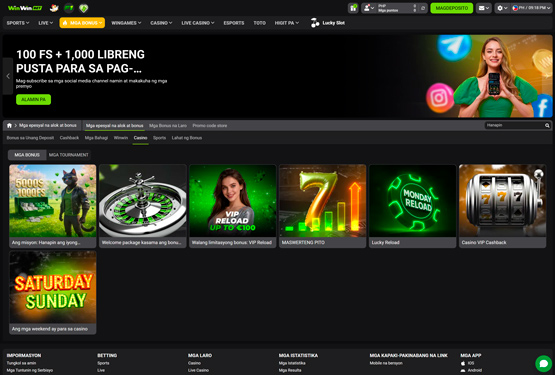Open the TOTO menu item

tap(259, 23)
